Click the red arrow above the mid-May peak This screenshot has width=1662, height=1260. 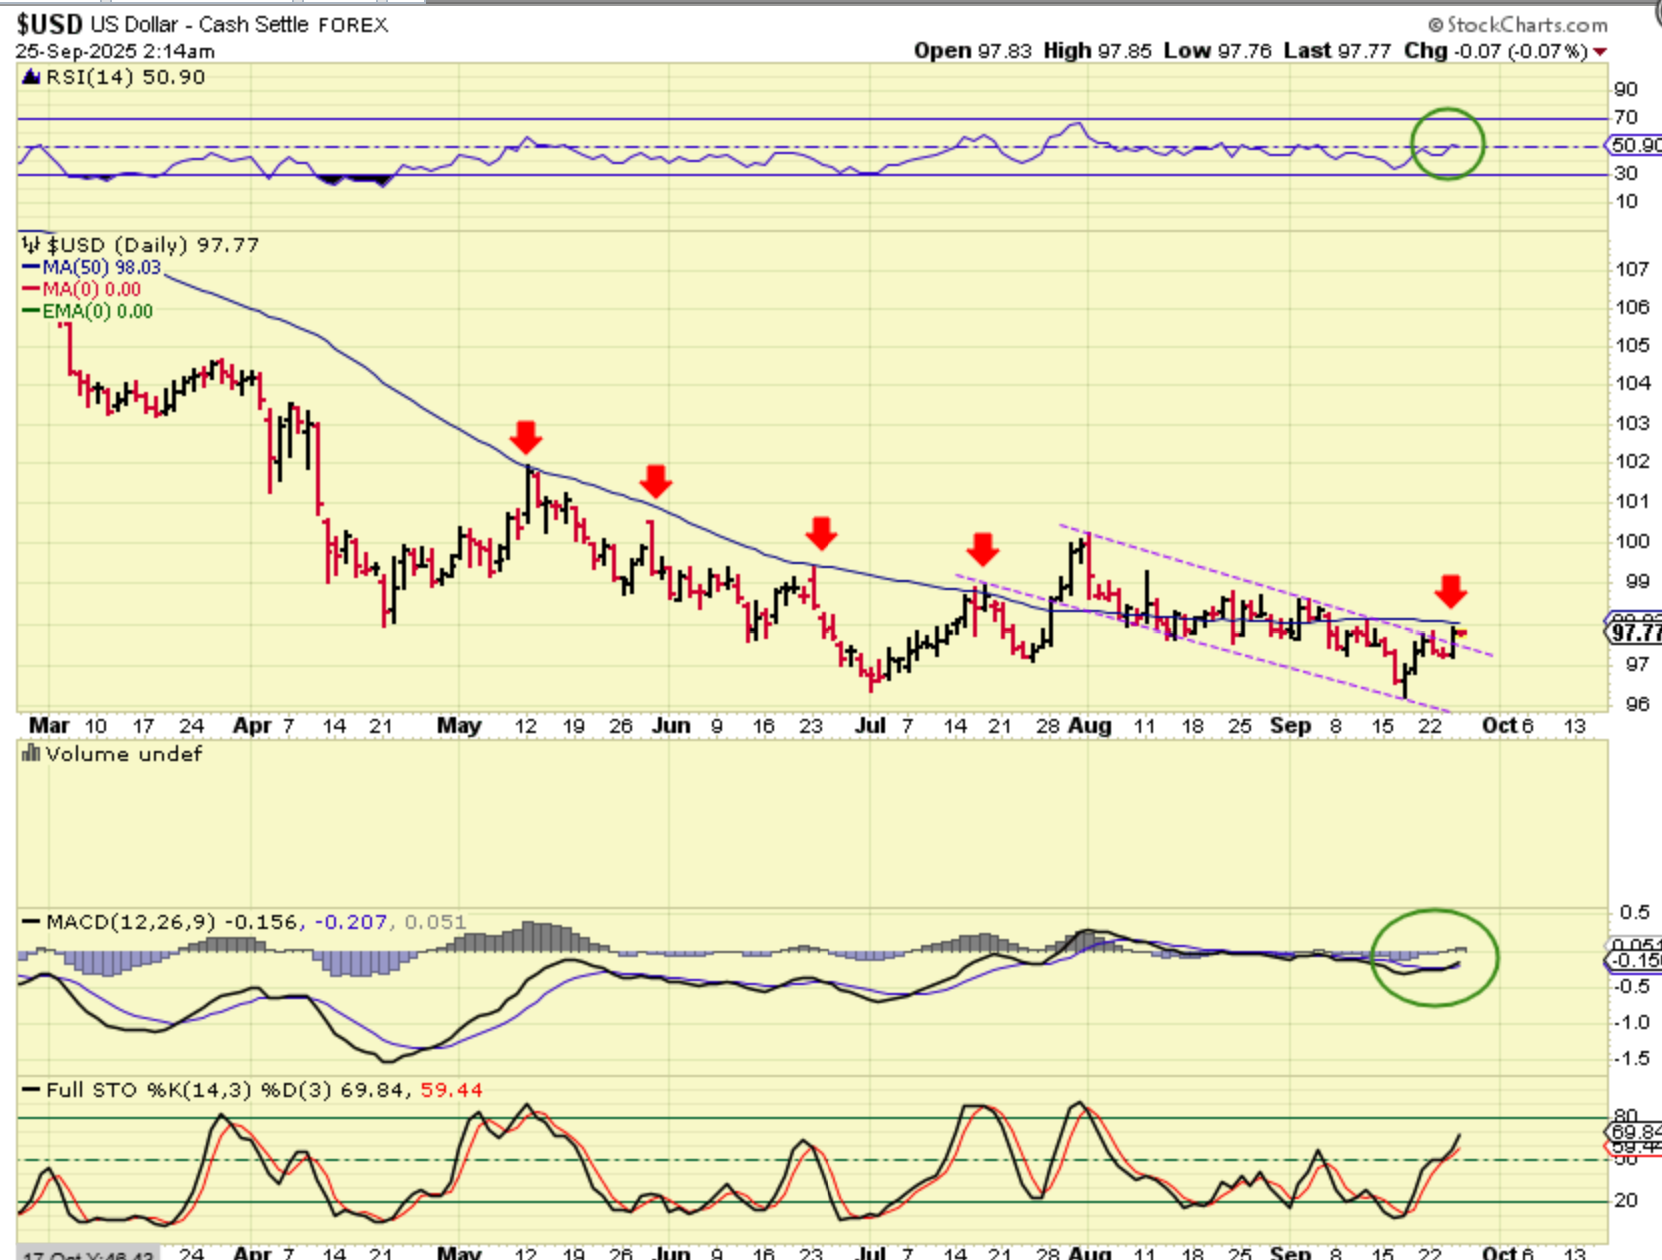[x=525, y=437]
